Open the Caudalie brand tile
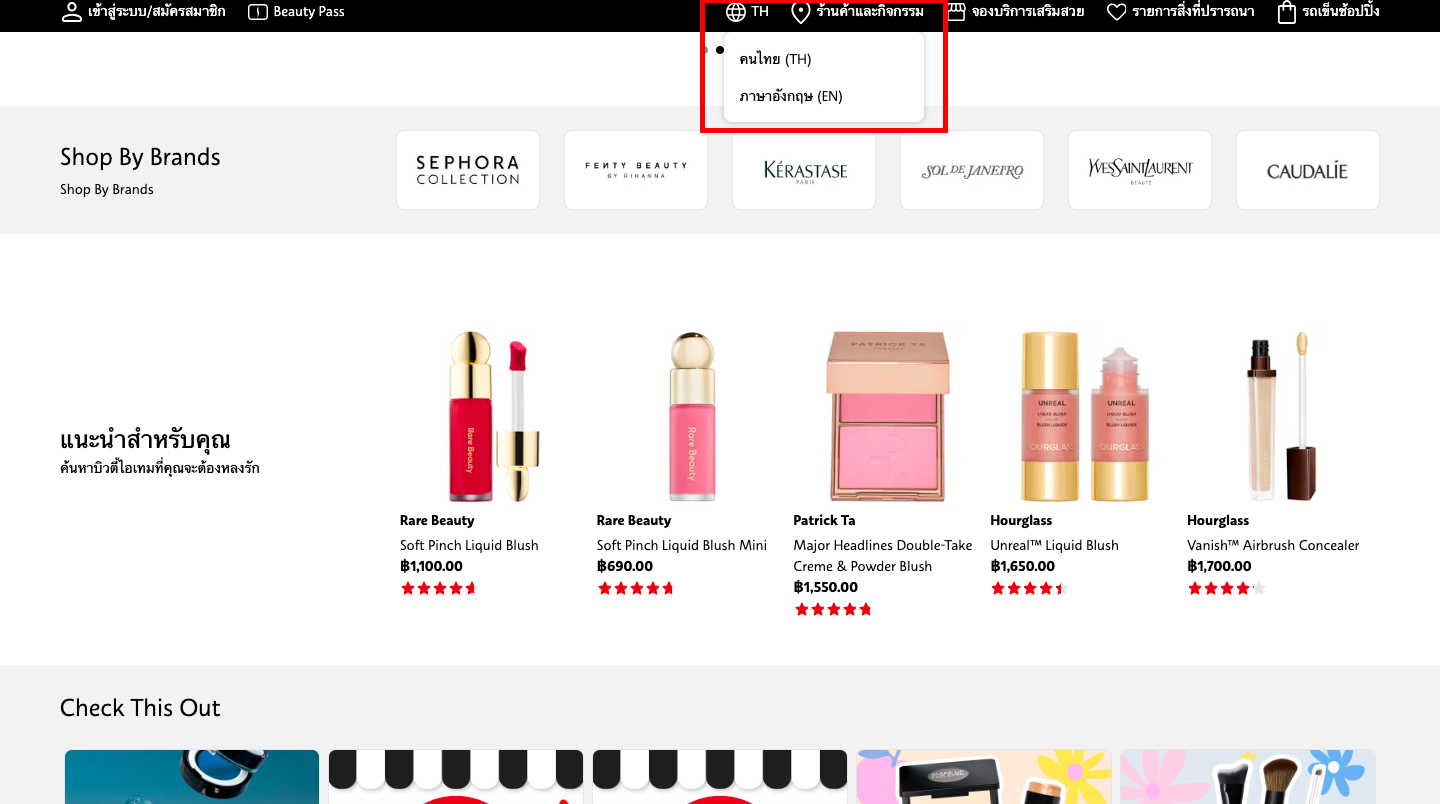Screen dimensions: 1440x804 tap(1308, 170)
